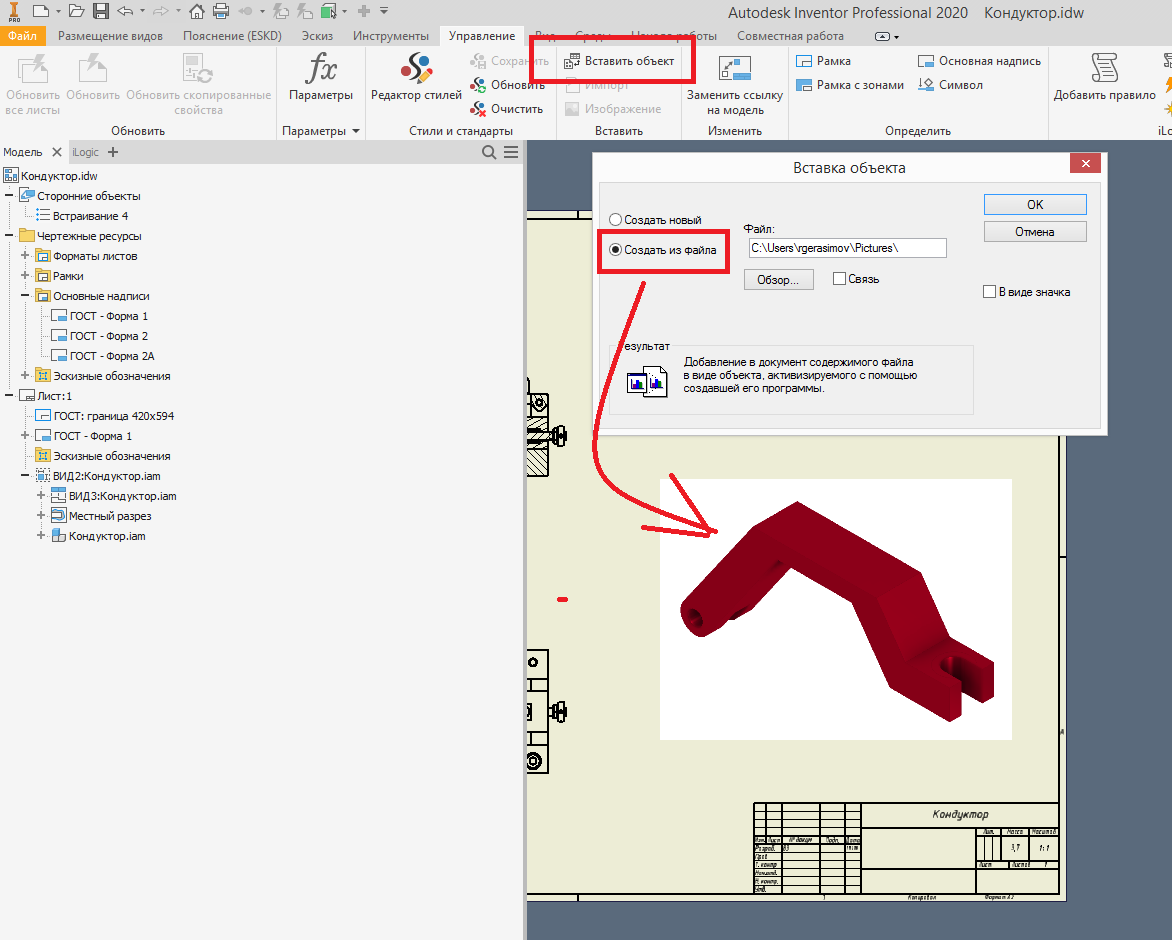Image resolution: width=1172 pixels, height=940 pixels.
Task: Select the Создать из файла radio button
Action: [x=616, y=250]
